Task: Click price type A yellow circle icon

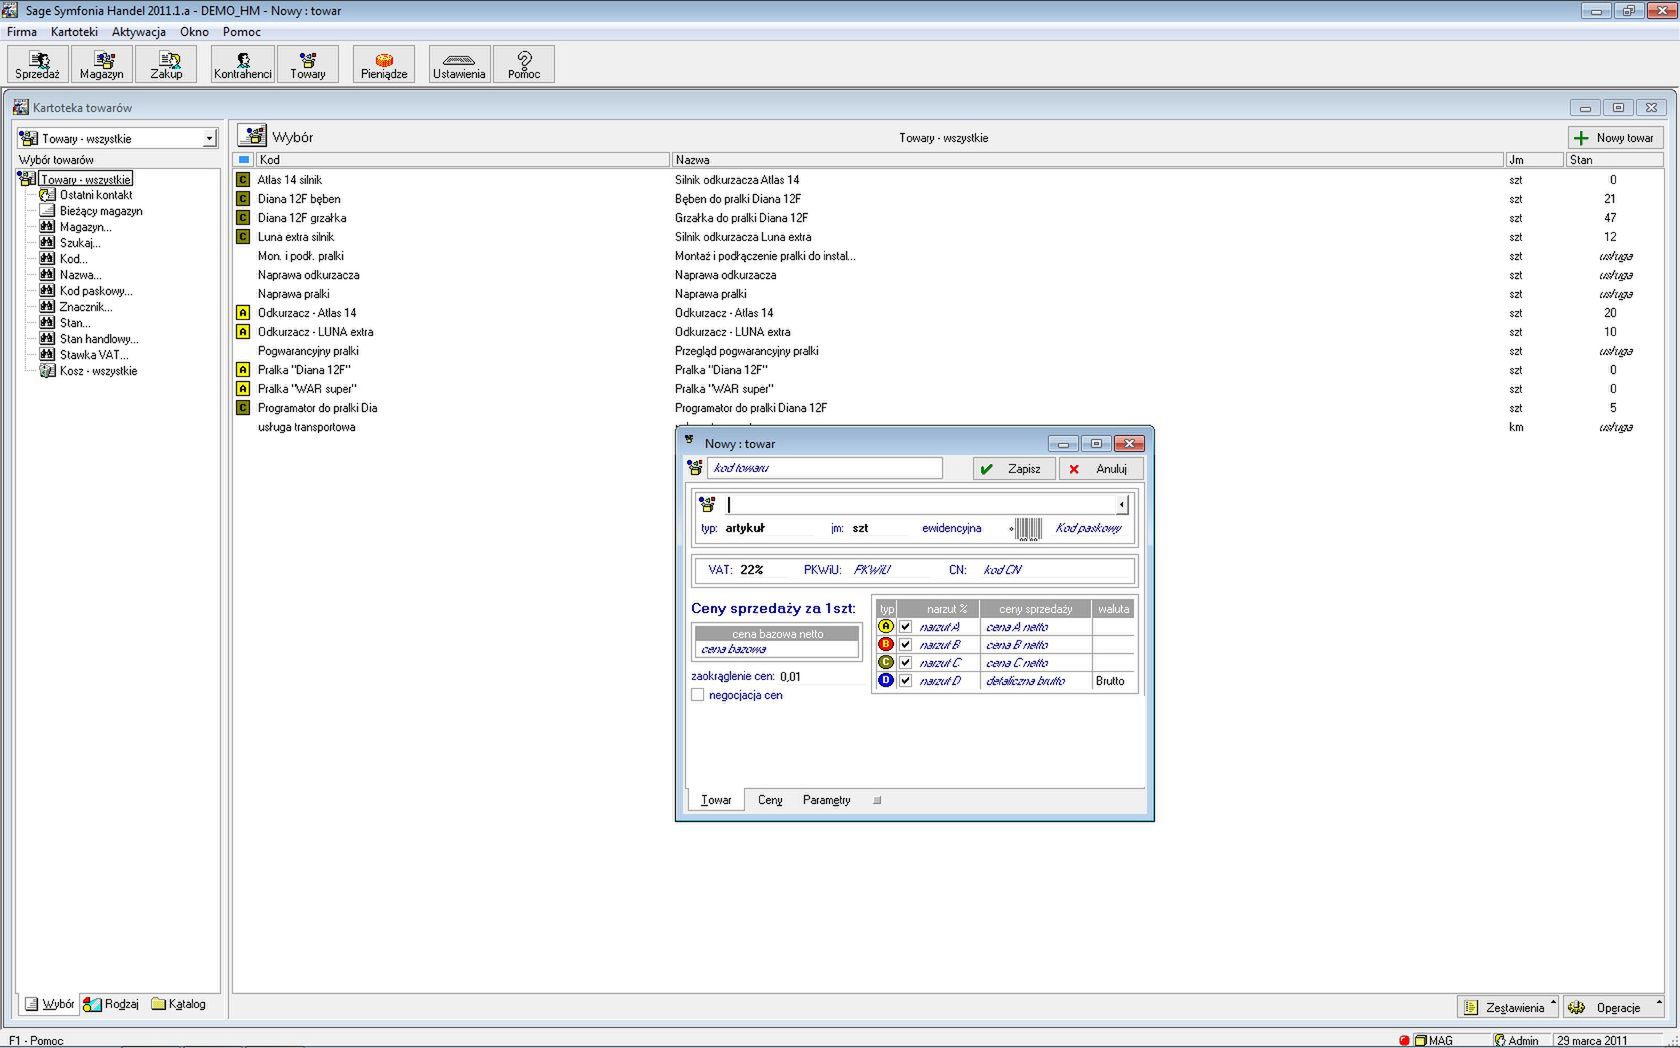Action: coord(885,627)
